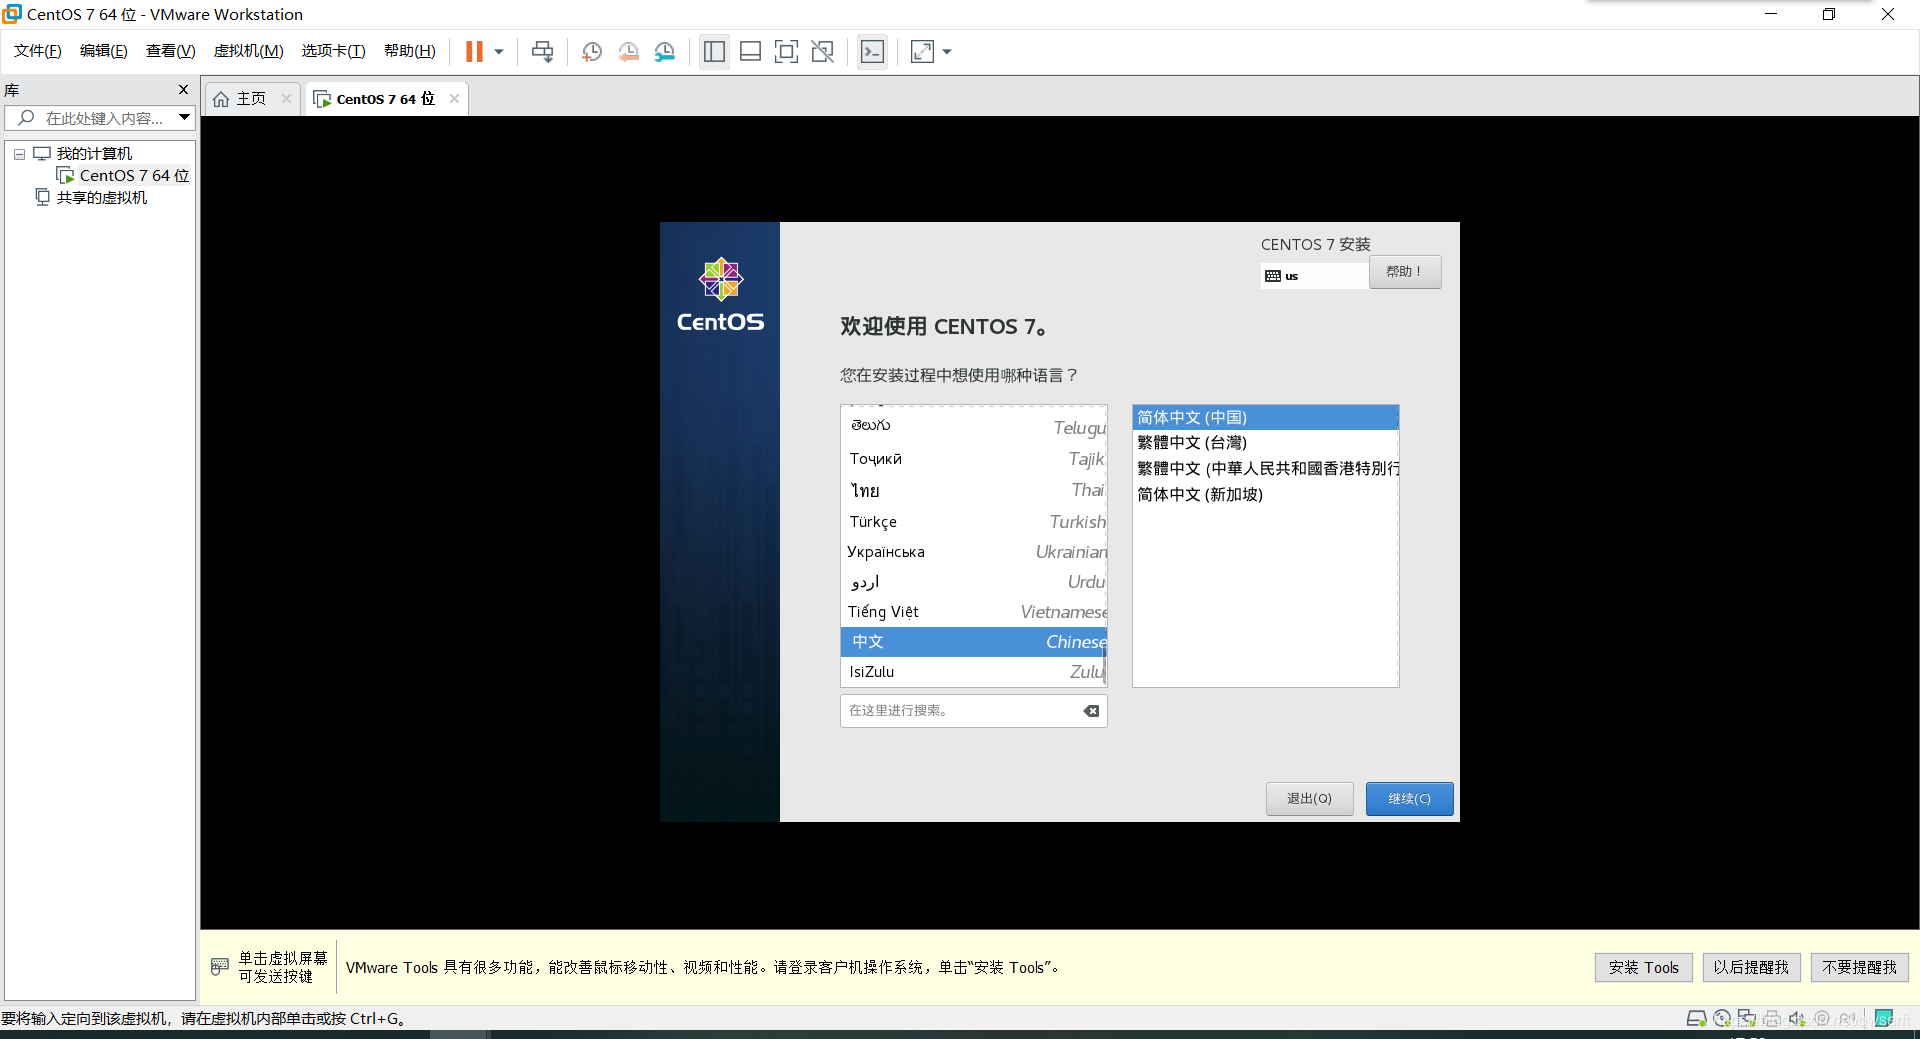Click the 退出(Q) button
Image resolution: width=1920 pixels, height=1039 pixels.
pos(1309,799)
